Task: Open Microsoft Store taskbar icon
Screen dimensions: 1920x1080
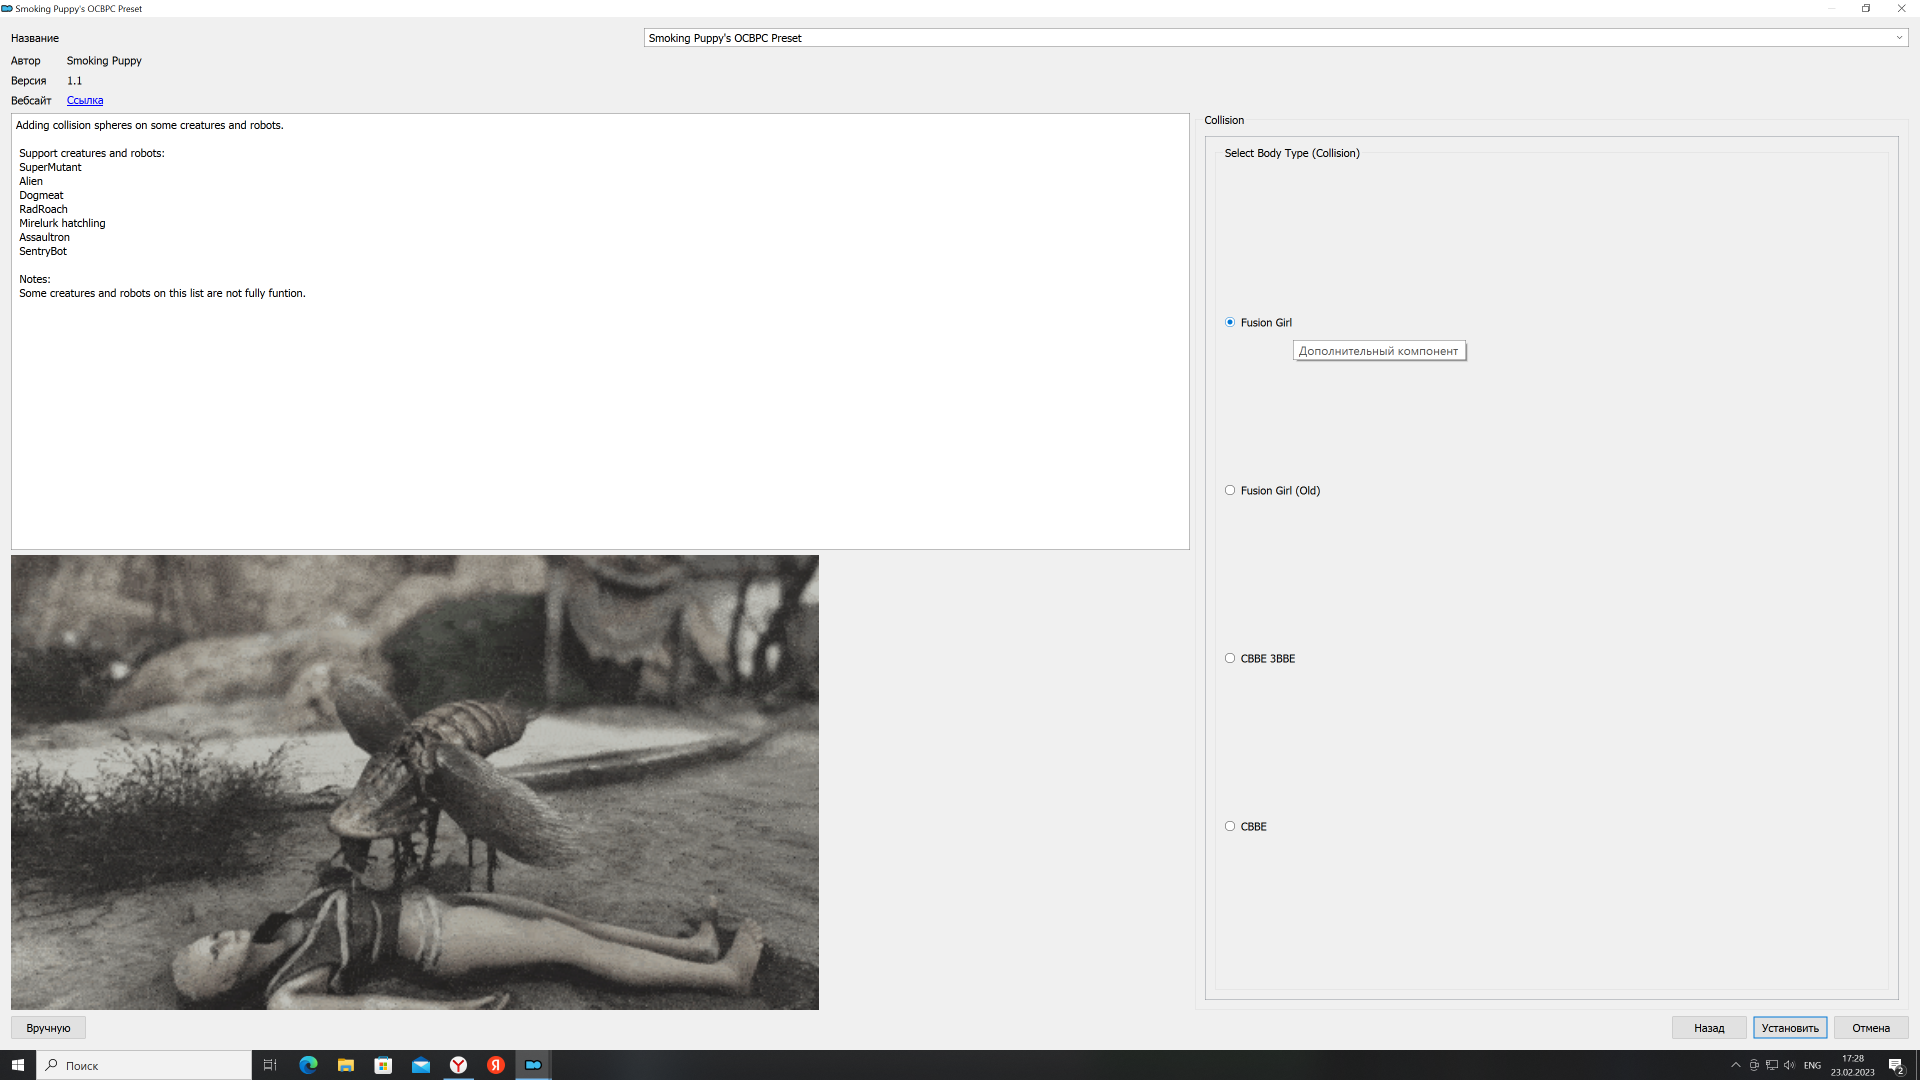Action: 383,1065
